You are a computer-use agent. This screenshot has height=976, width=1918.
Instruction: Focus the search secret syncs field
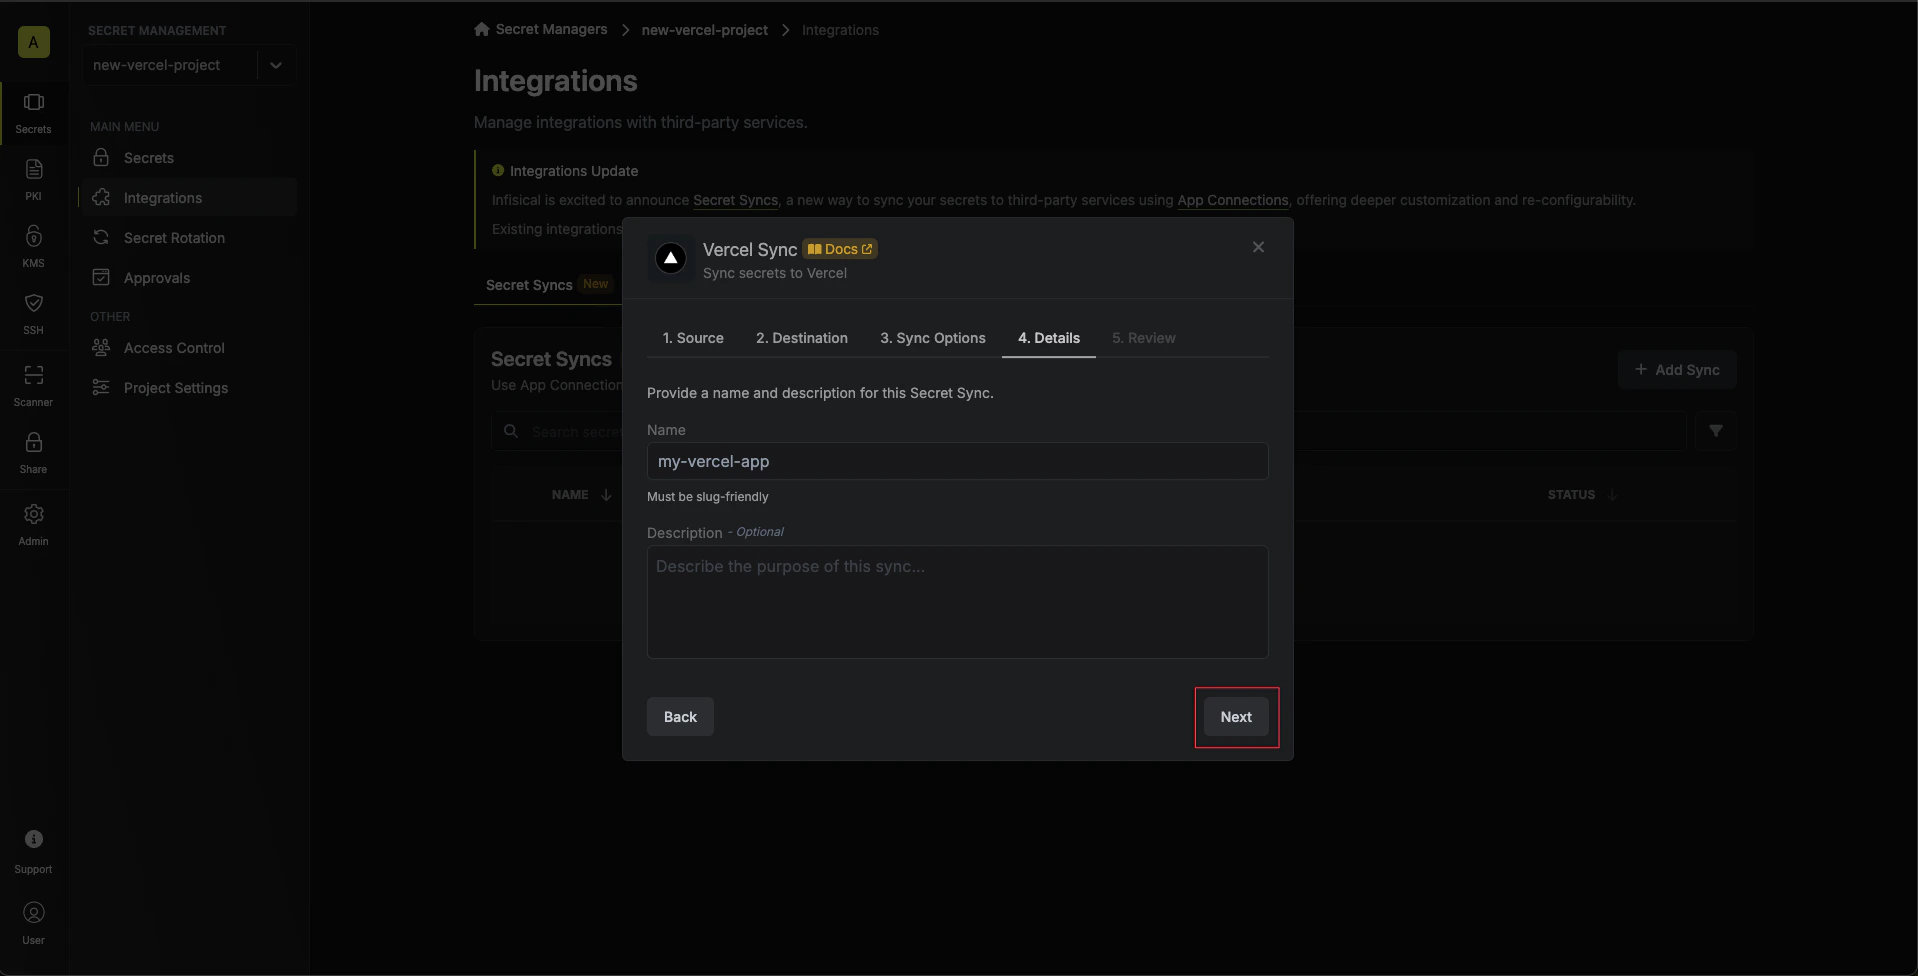tap(1088, 431)
